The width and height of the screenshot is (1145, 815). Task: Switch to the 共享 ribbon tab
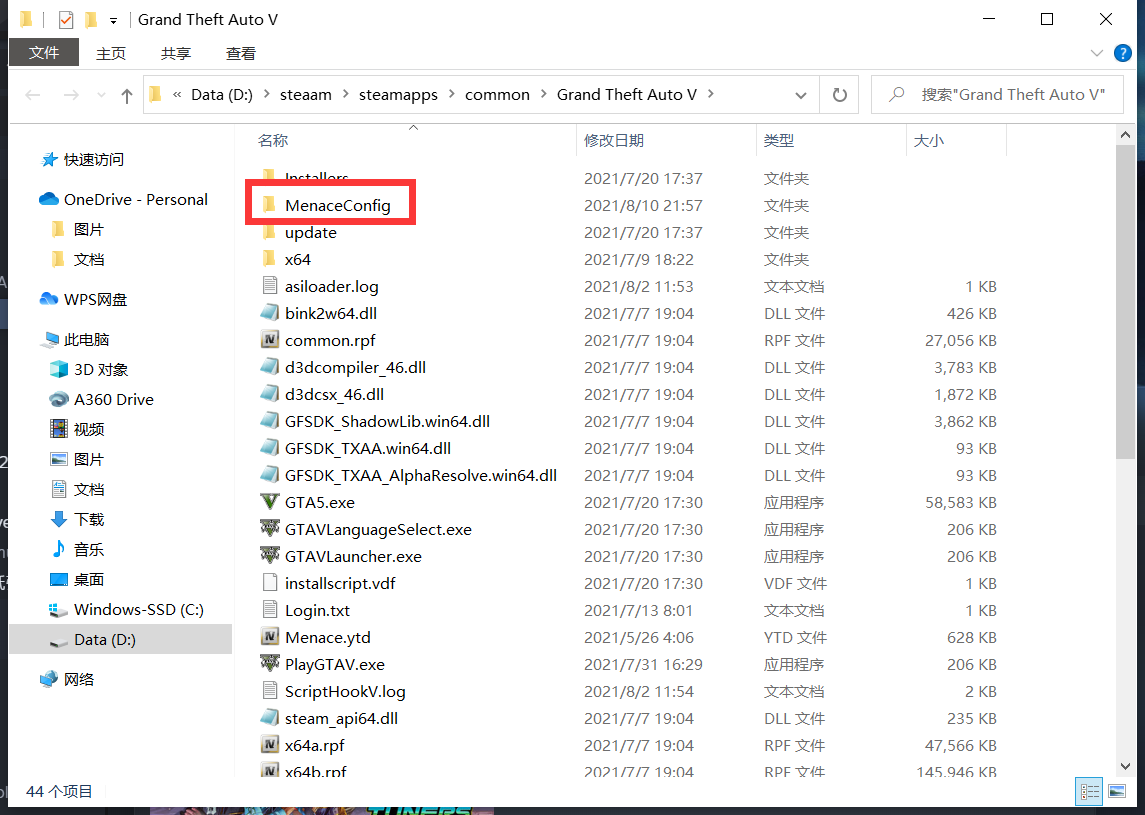click(x=176, y=53)
